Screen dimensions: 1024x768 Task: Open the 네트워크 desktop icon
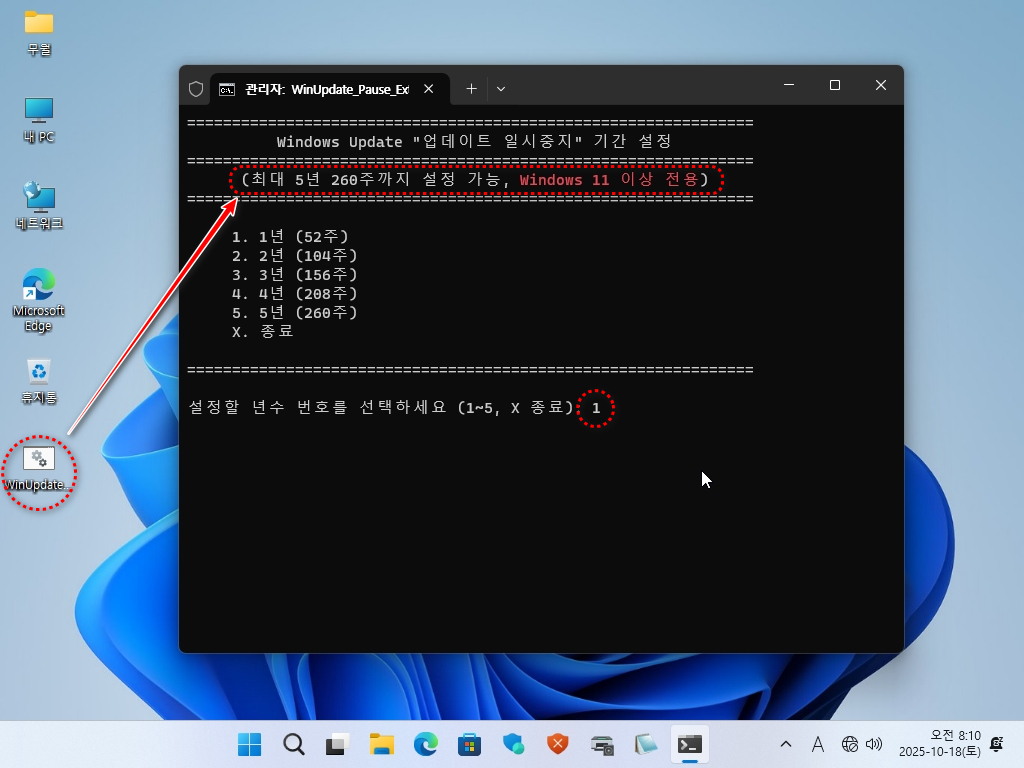coord(39,206)
